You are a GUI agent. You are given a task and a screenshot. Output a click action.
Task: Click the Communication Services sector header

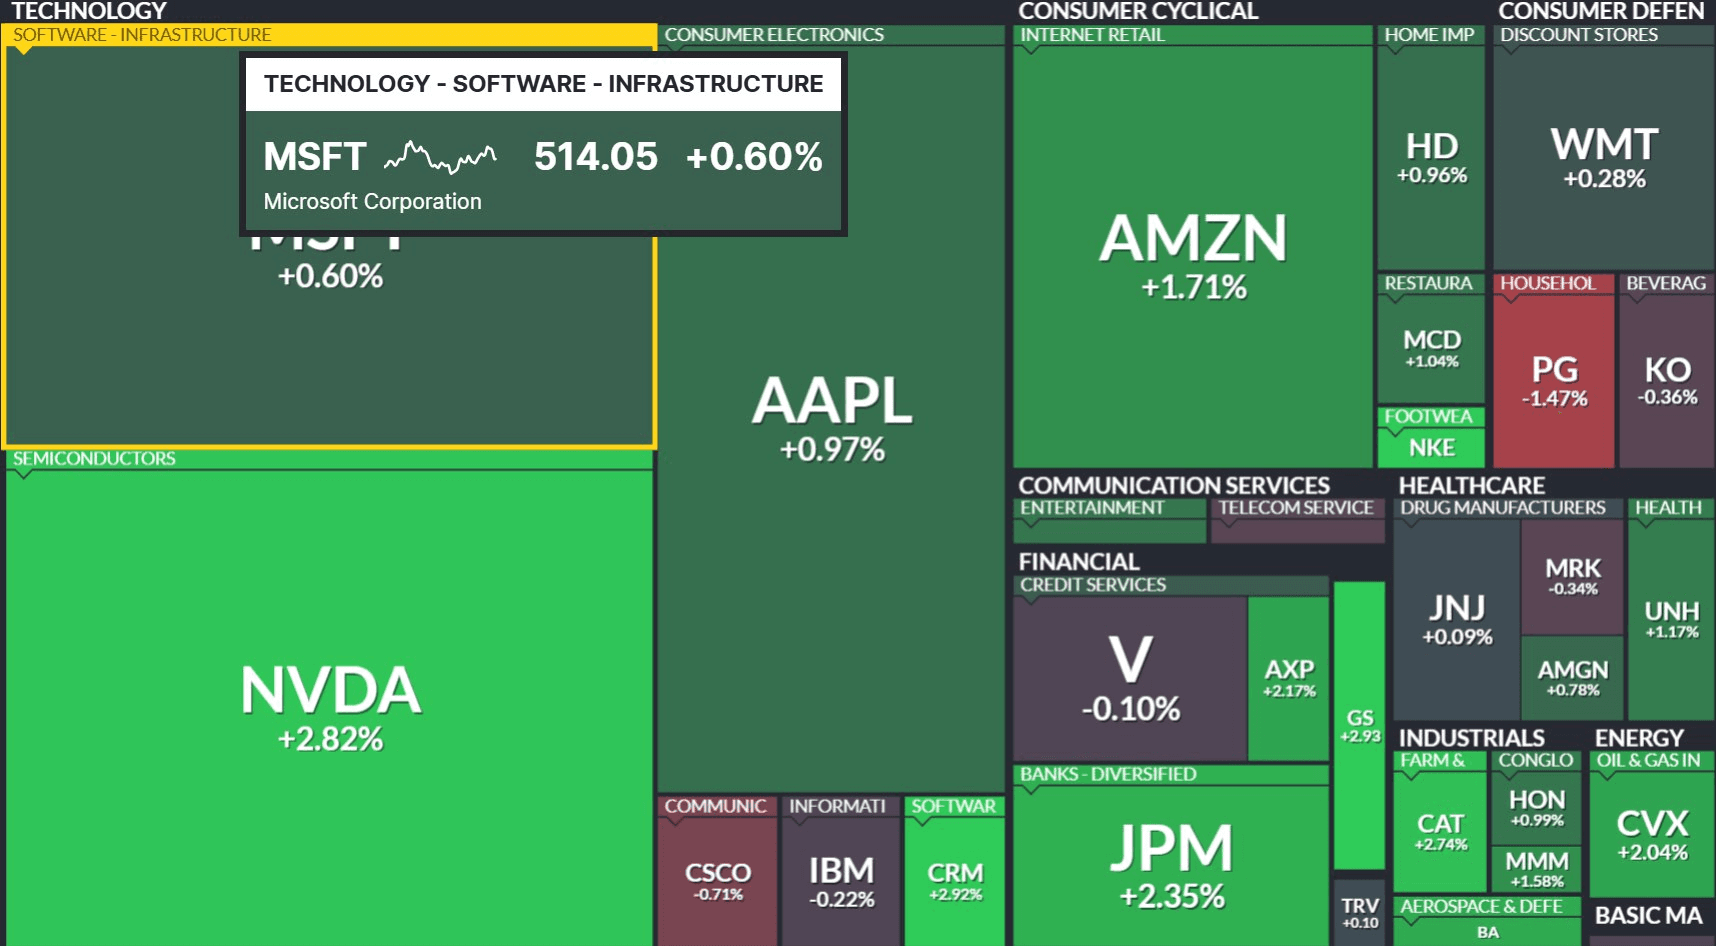tap(1174, 485)
